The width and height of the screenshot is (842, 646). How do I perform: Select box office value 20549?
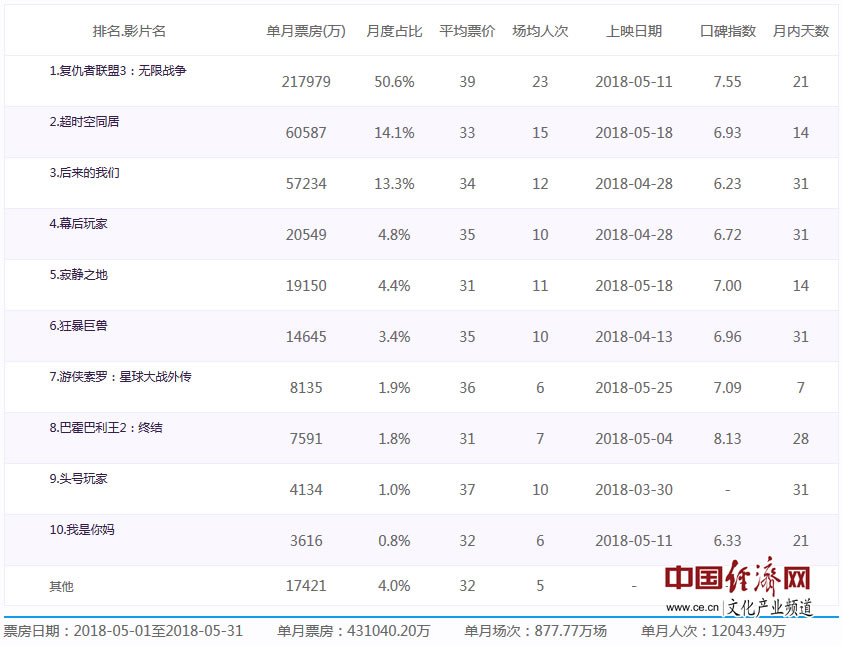point(306,235)
